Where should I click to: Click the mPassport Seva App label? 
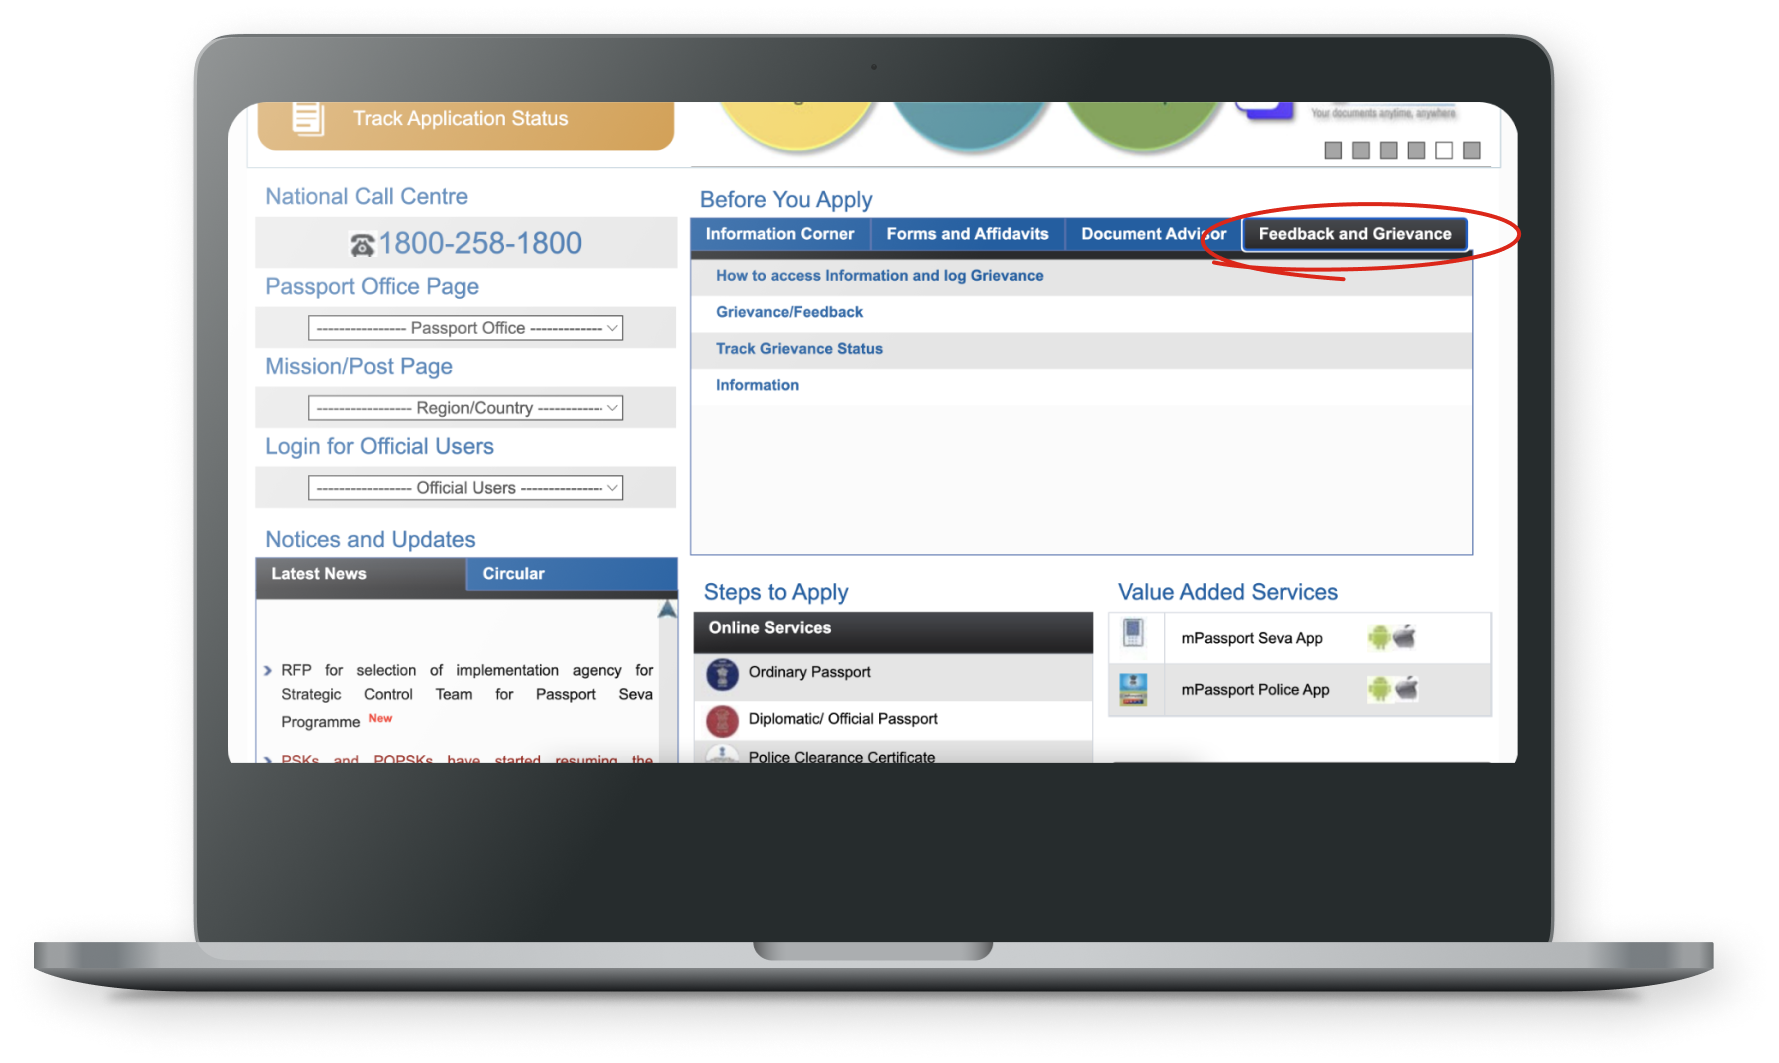1252,638
